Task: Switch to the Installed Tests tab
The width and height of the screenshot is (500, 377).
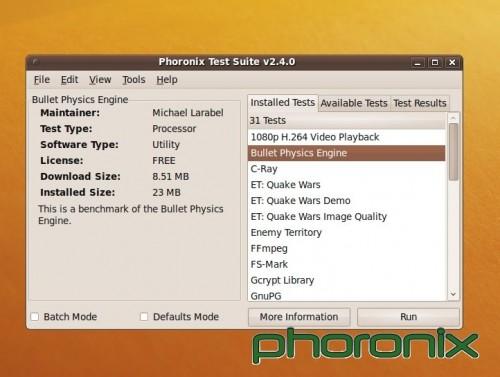Action: click(283, 102)
